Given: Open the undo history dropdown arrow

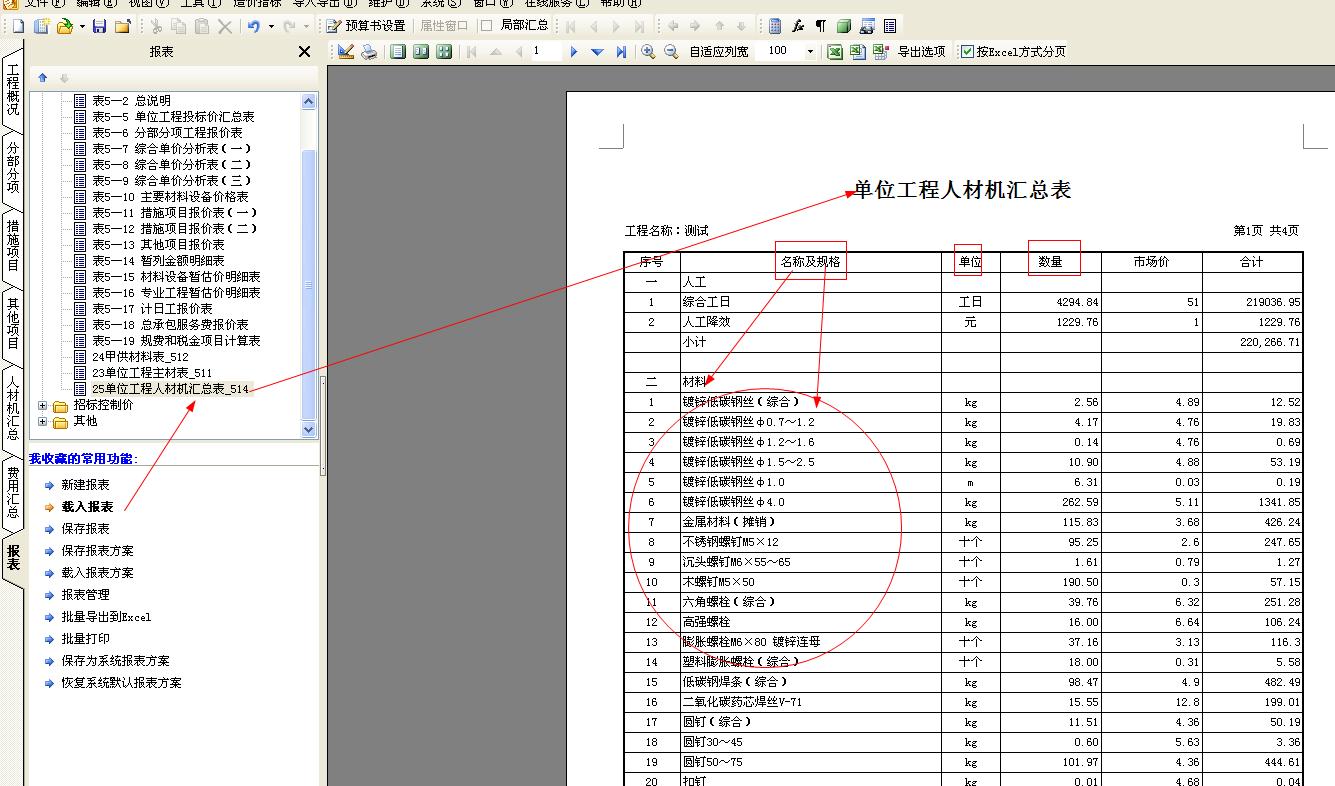Looking at the screenshot, I should tap(271, 26).
